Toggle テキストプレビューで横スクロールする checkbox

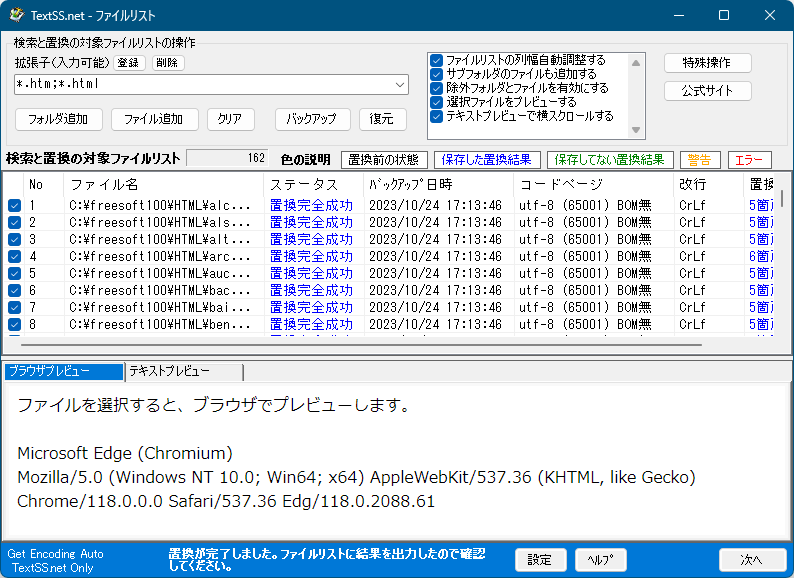[x=436, y=117]
